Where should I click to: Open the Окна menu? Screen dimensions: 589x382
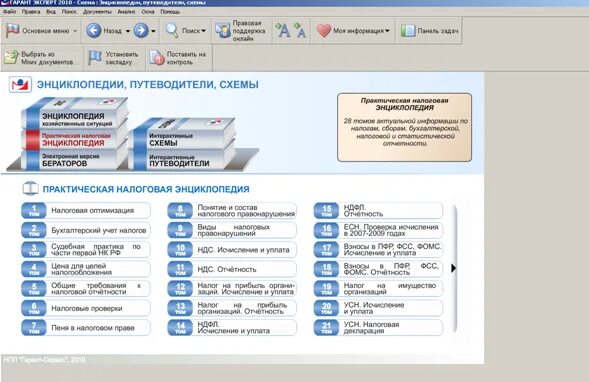(x=148, y=12)
